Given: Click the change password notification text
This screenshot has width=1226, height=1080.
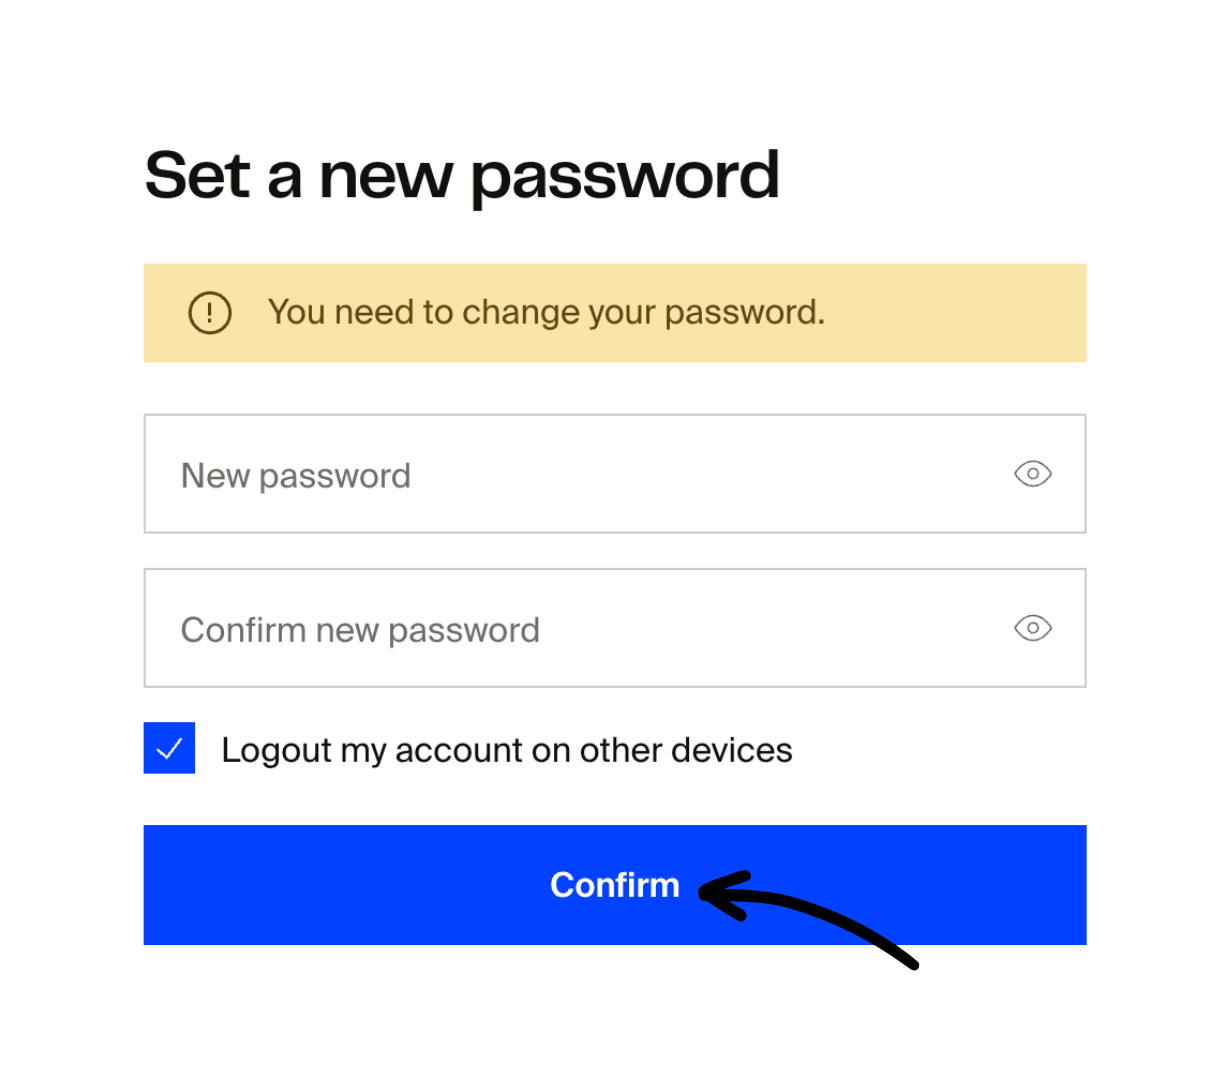Looking at the screenshot, I should [x=546, y=312].
